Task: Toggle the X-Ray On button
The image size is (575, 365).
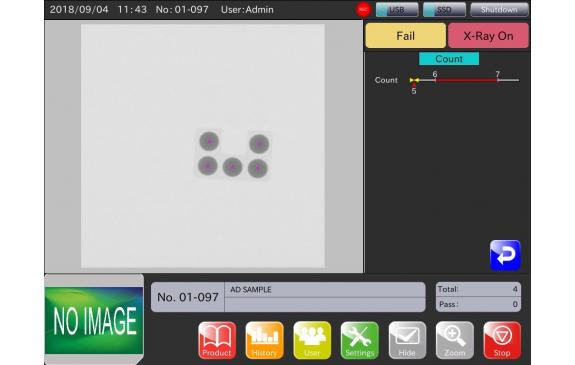Action: coord(488,36)
